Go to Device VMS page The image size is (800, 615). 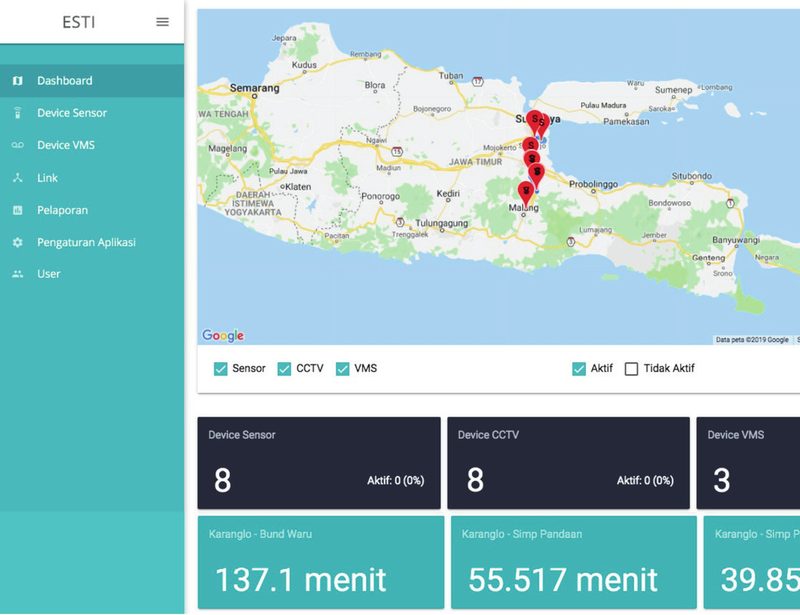point(92,145)
